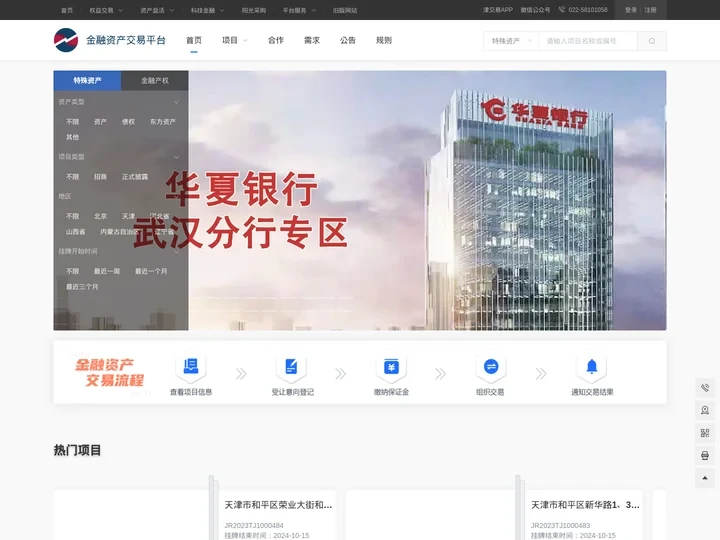
Task: Select 资产 under 资产类型 filter
Action: [x=100, y=122]
